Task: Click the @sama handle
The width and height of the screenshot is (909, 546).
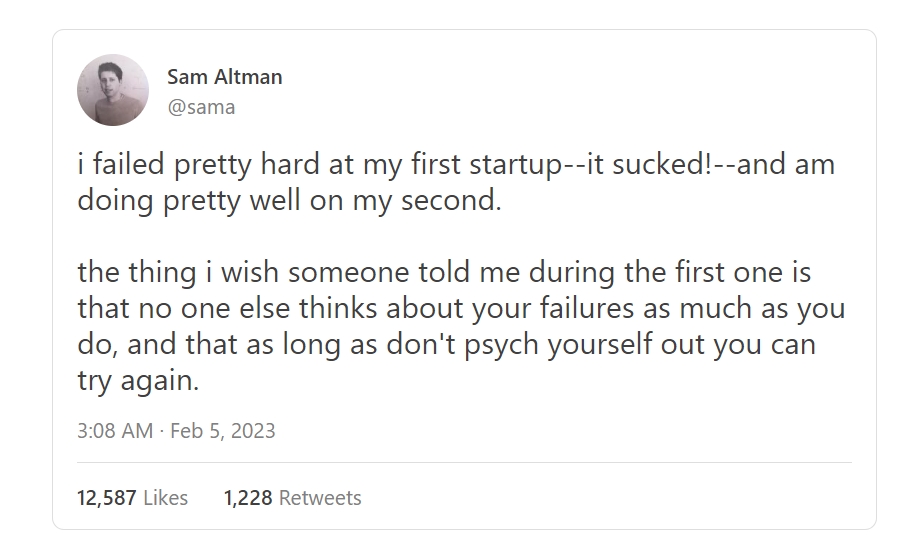Action: [x=201, y=106]
